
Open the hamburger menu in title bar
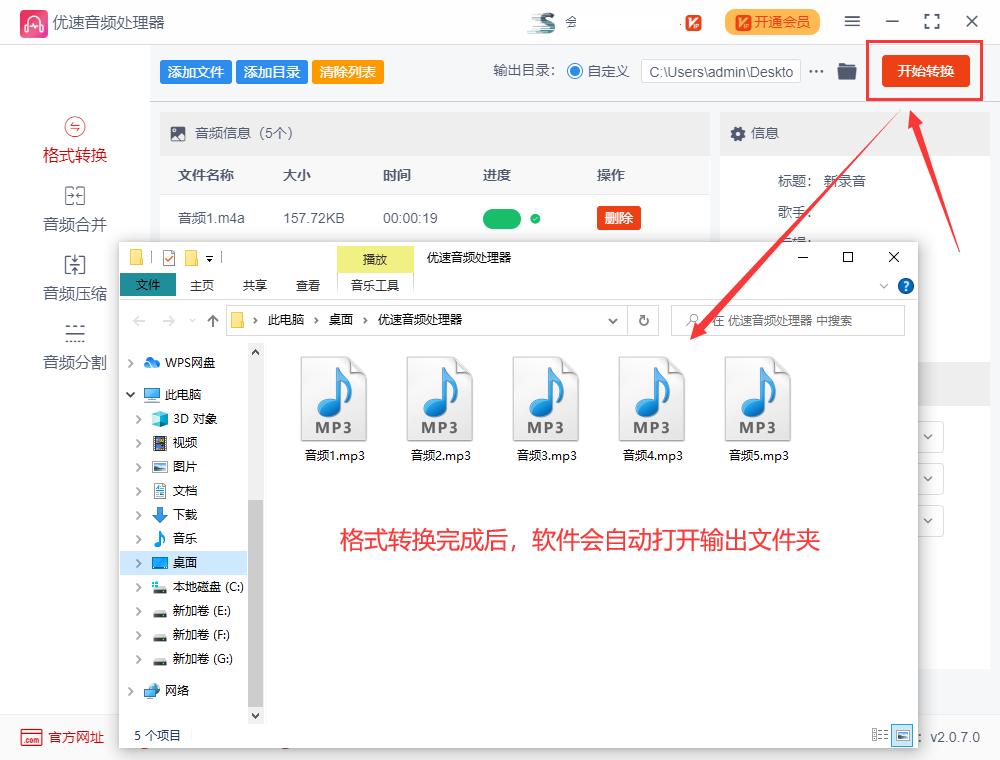point(852,22)
